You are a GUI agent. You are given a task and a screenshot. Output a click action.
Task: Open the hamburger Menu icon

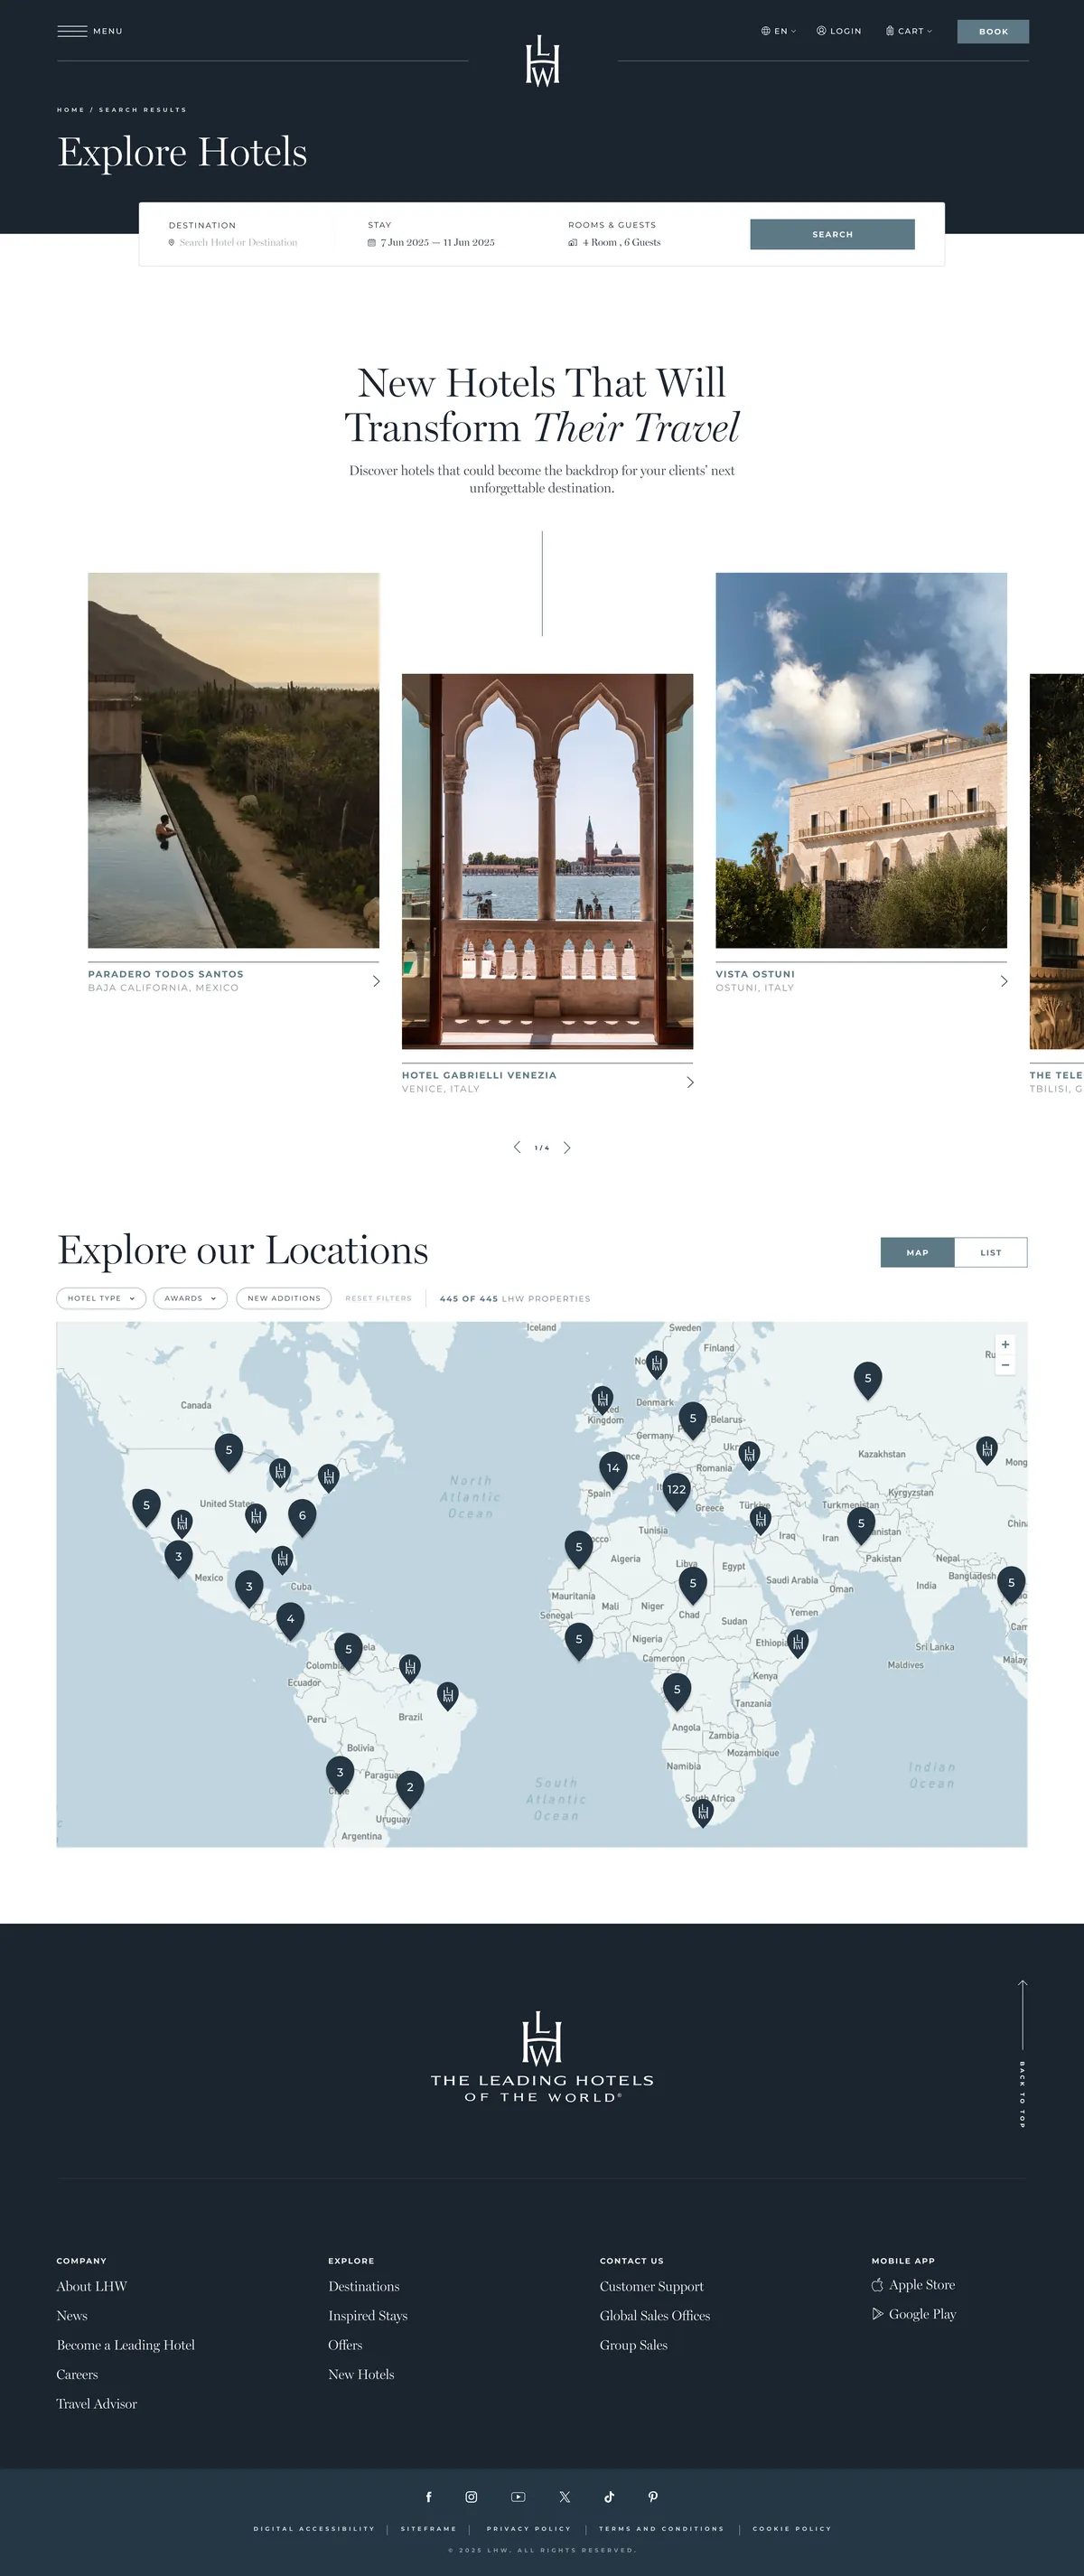point(72,31)
